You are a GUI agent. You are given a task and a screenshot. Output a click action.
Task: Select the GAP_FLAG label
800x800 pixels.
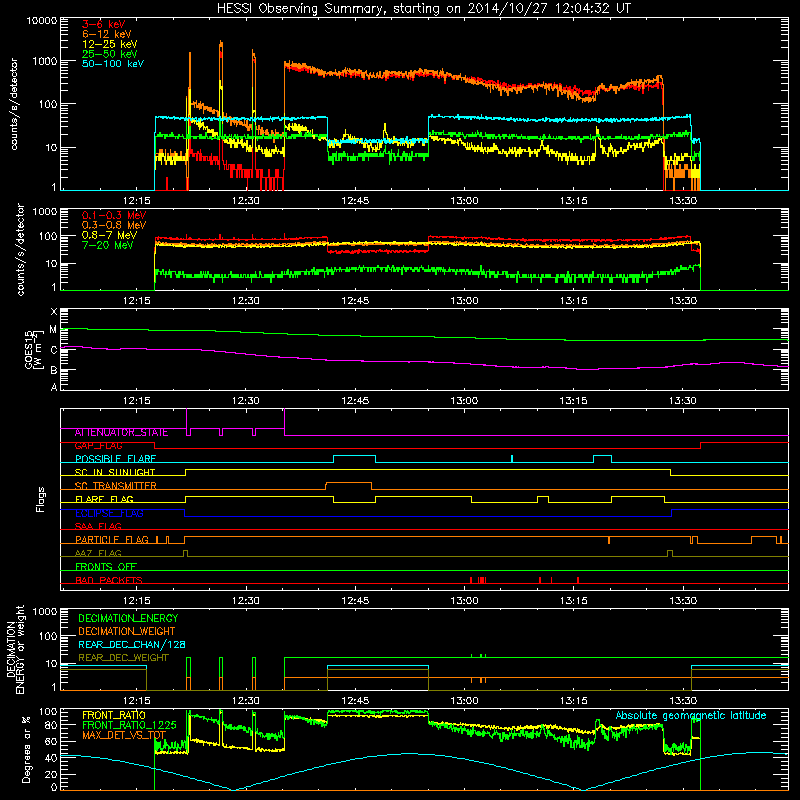click(98, 445)
